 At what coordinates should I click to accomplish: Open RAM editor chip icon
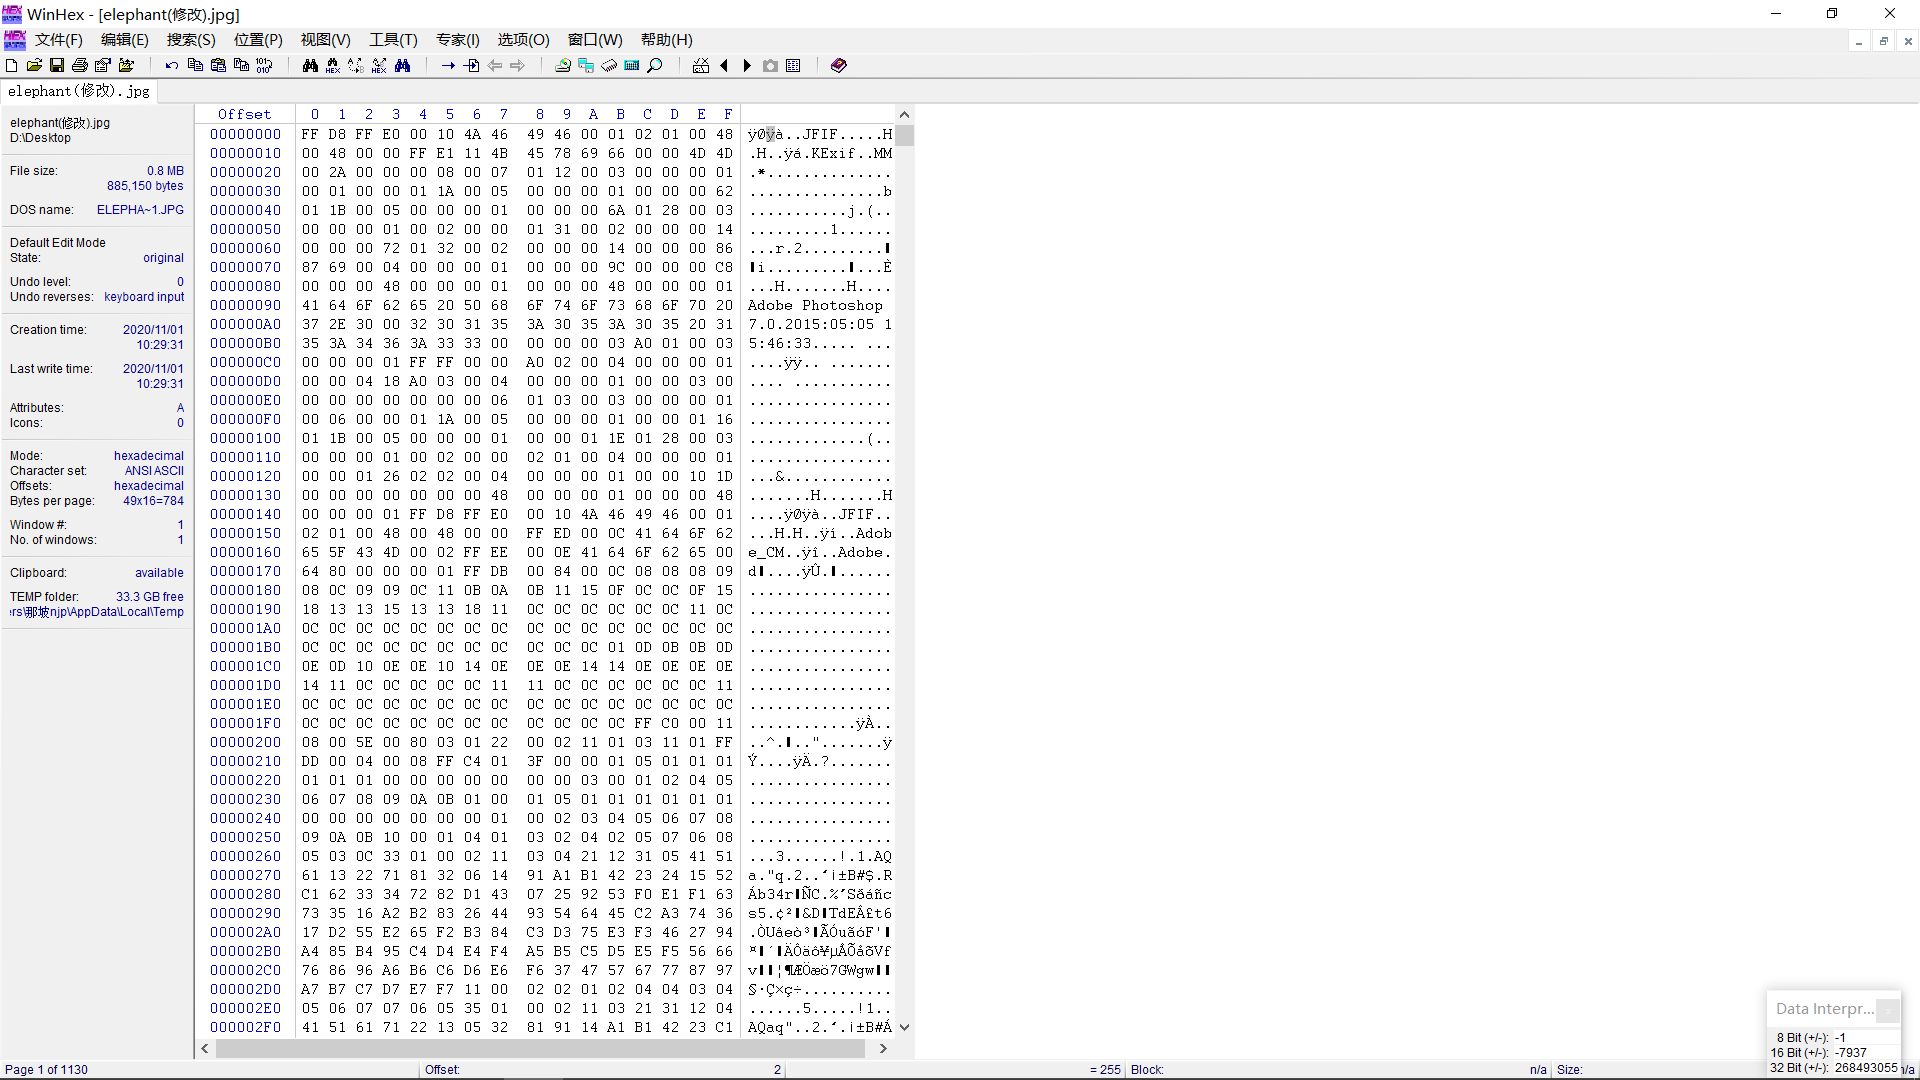pos(609,66)
